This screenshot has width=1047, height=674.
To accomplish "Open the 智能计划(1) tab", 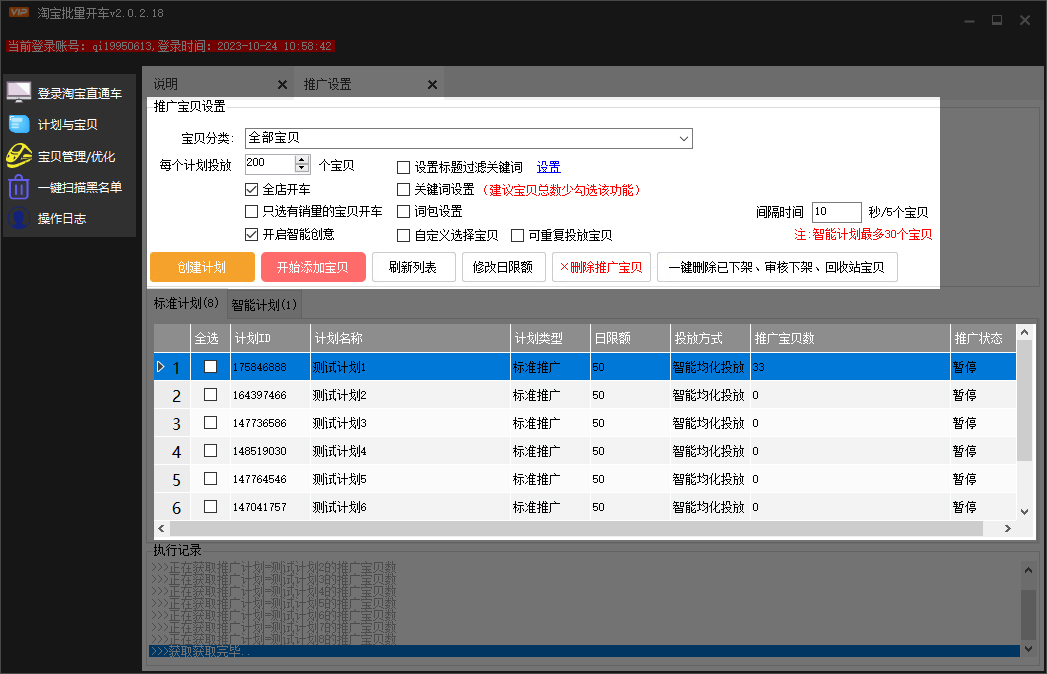I will pos(264,305).
